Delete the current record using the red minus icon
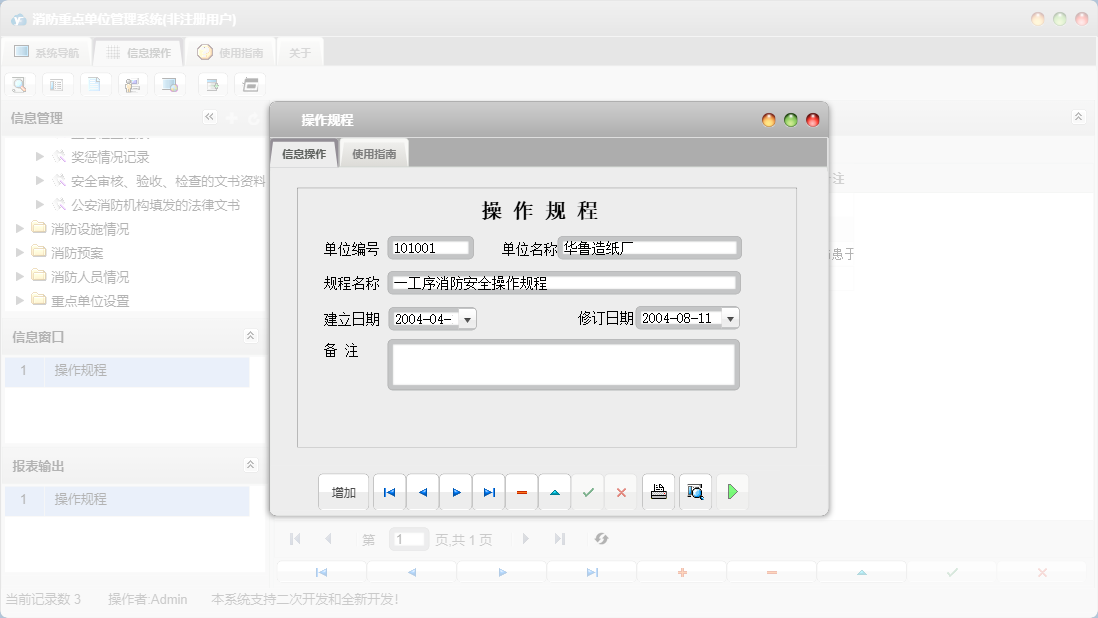 521,492
